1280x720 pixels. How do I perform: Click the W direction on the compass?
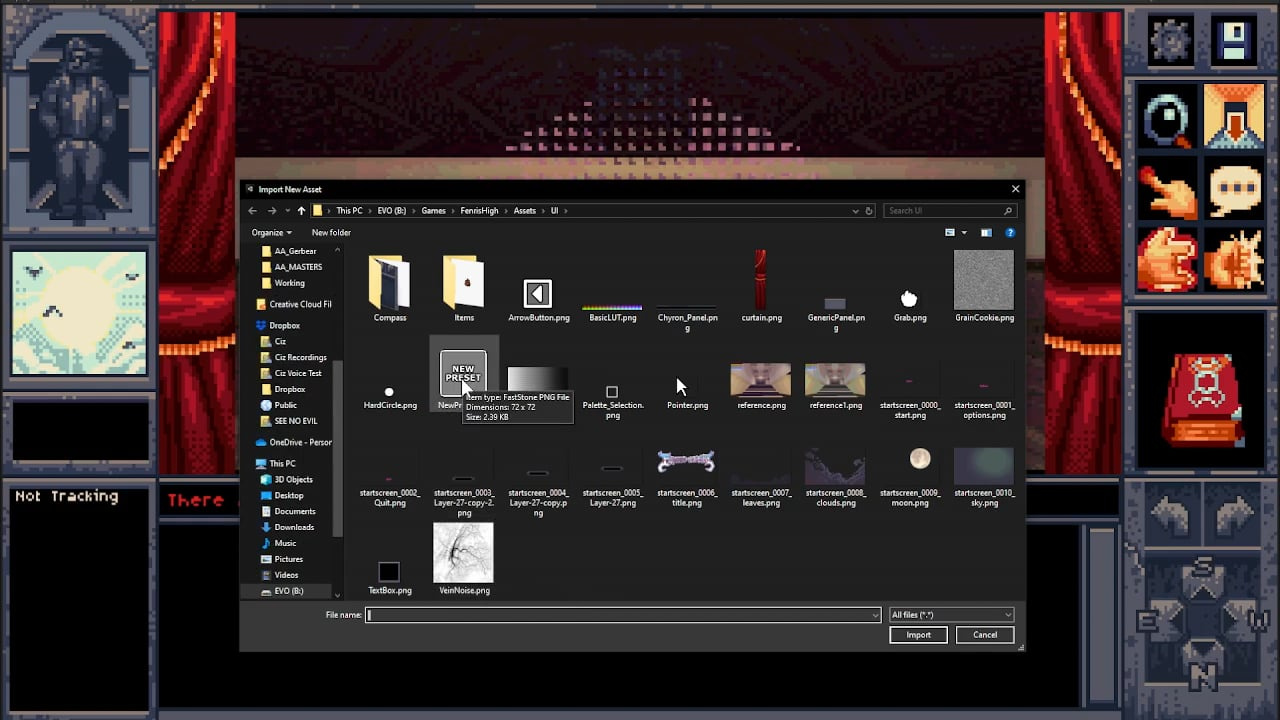[x=1253, y=623]
